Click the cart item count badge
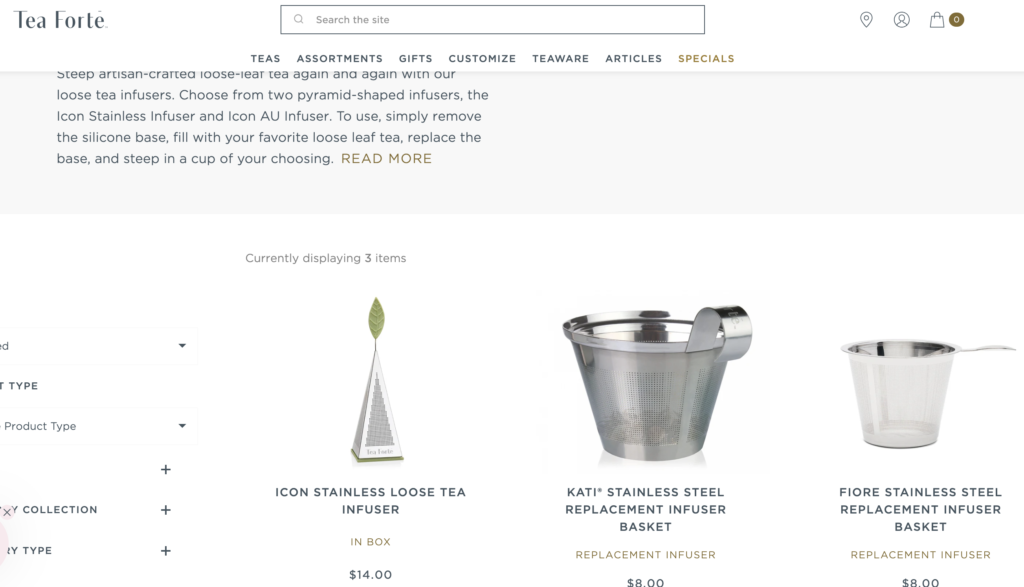This screenshot has width=1024, height=587. point(956,20)
